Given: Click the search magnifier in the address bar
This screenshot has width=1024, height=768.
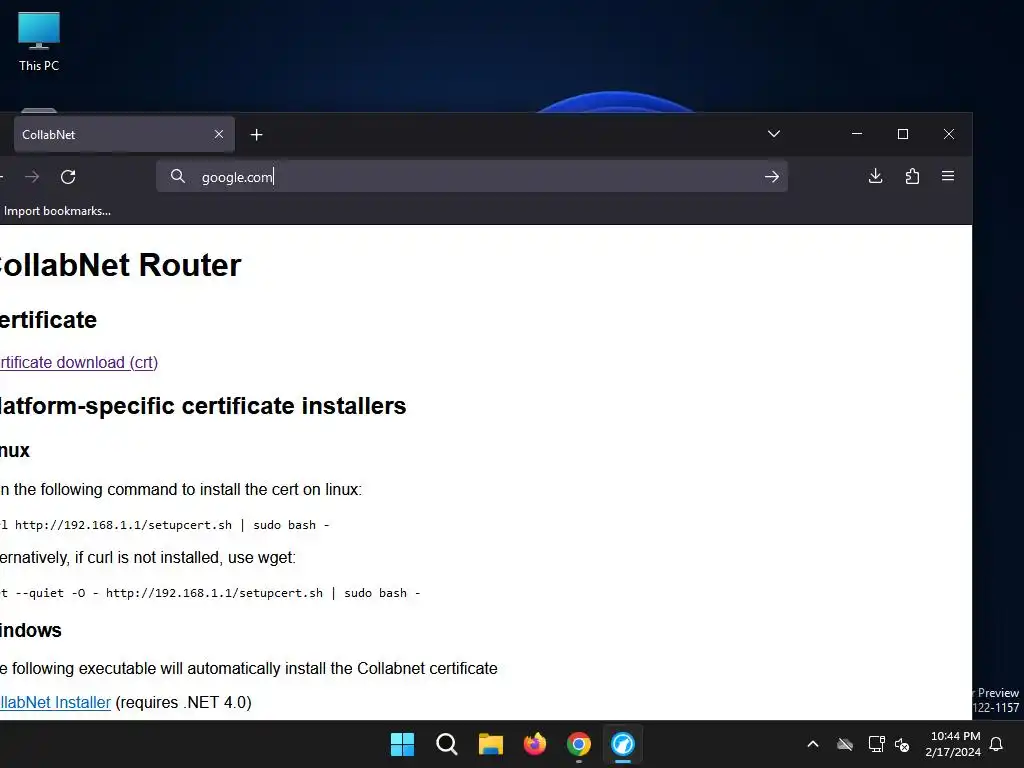Looking at the screenshot, I should pos(178,176).
